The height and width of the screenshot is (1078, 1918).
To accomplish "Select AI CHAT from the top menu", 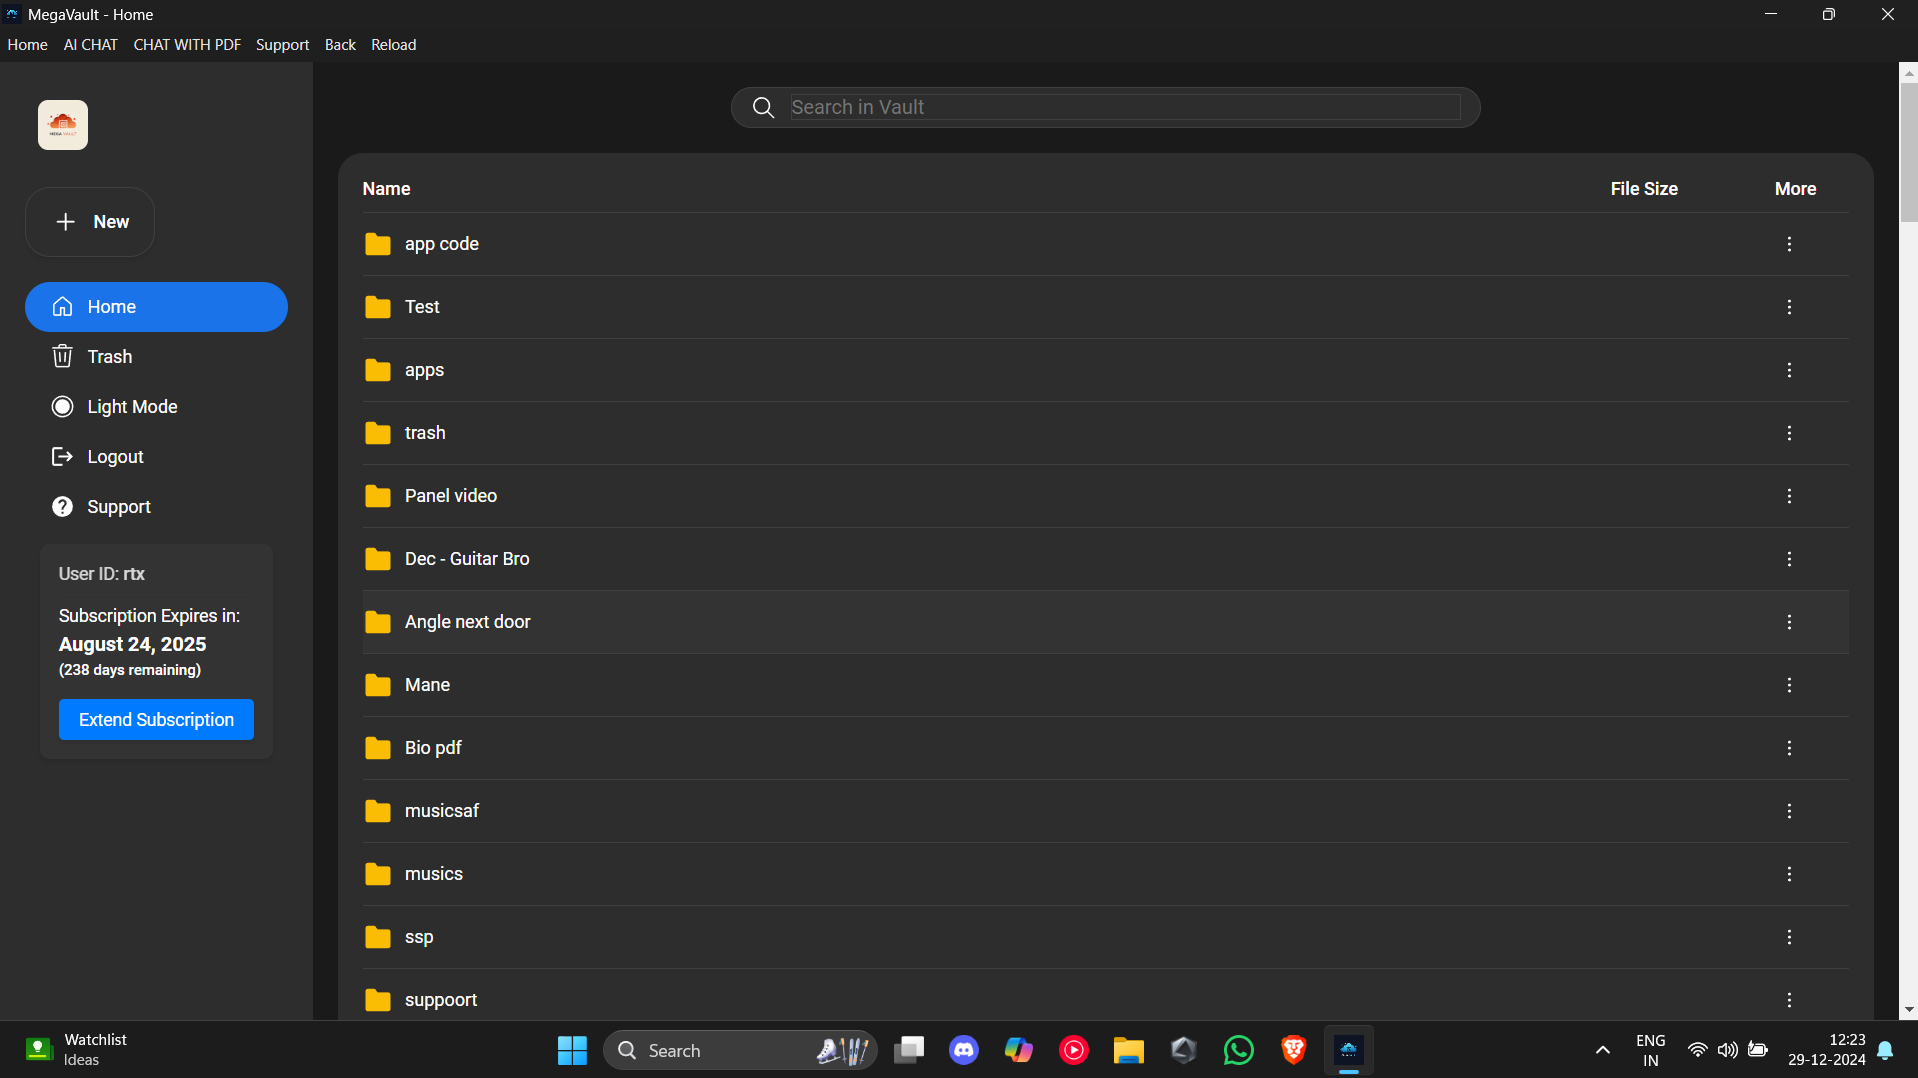I will pos(89,44).
